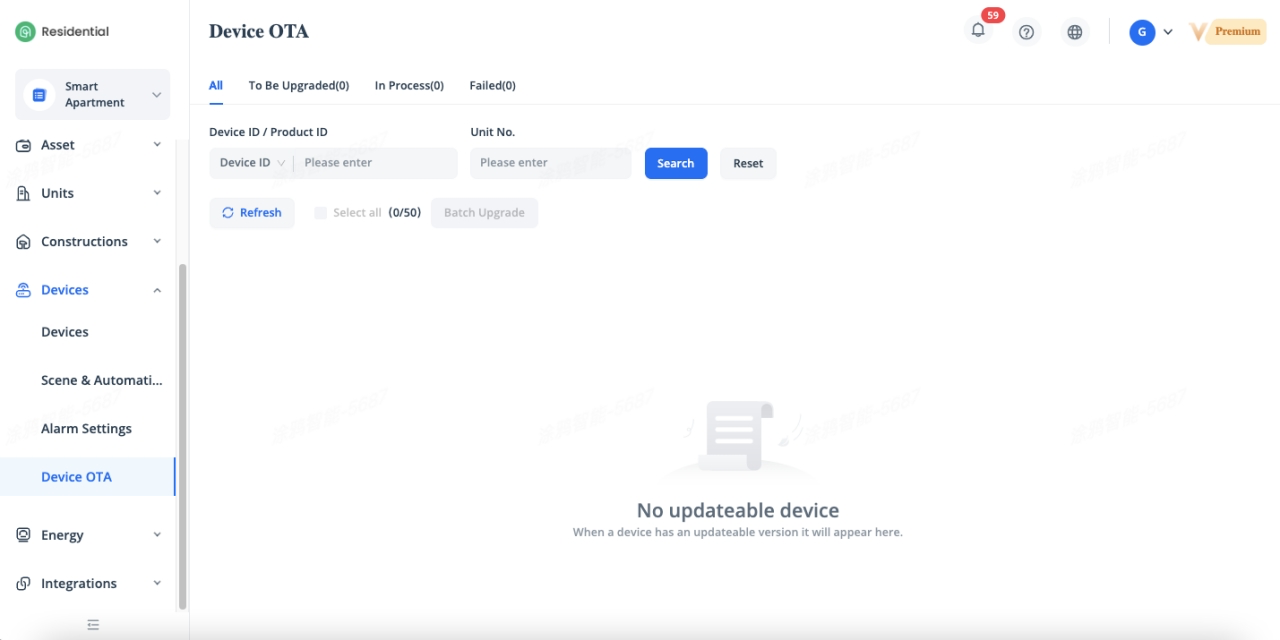The height and width of the screenshot is (640, 1280).
Task: Click the Residential logo icon
Action: pos(25,32)
